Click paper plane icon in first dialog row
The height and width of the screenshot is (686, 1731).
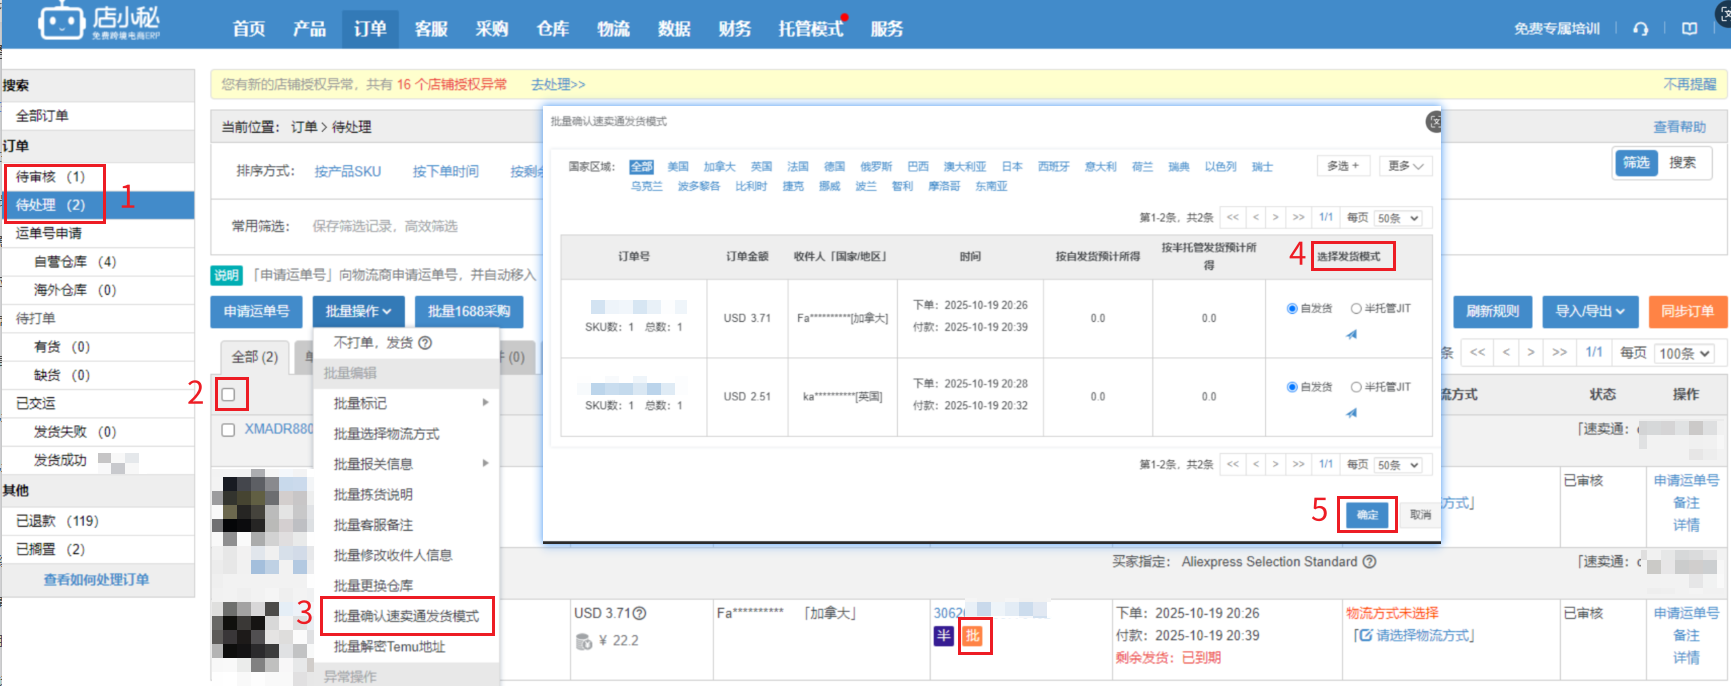(1351, 335)
